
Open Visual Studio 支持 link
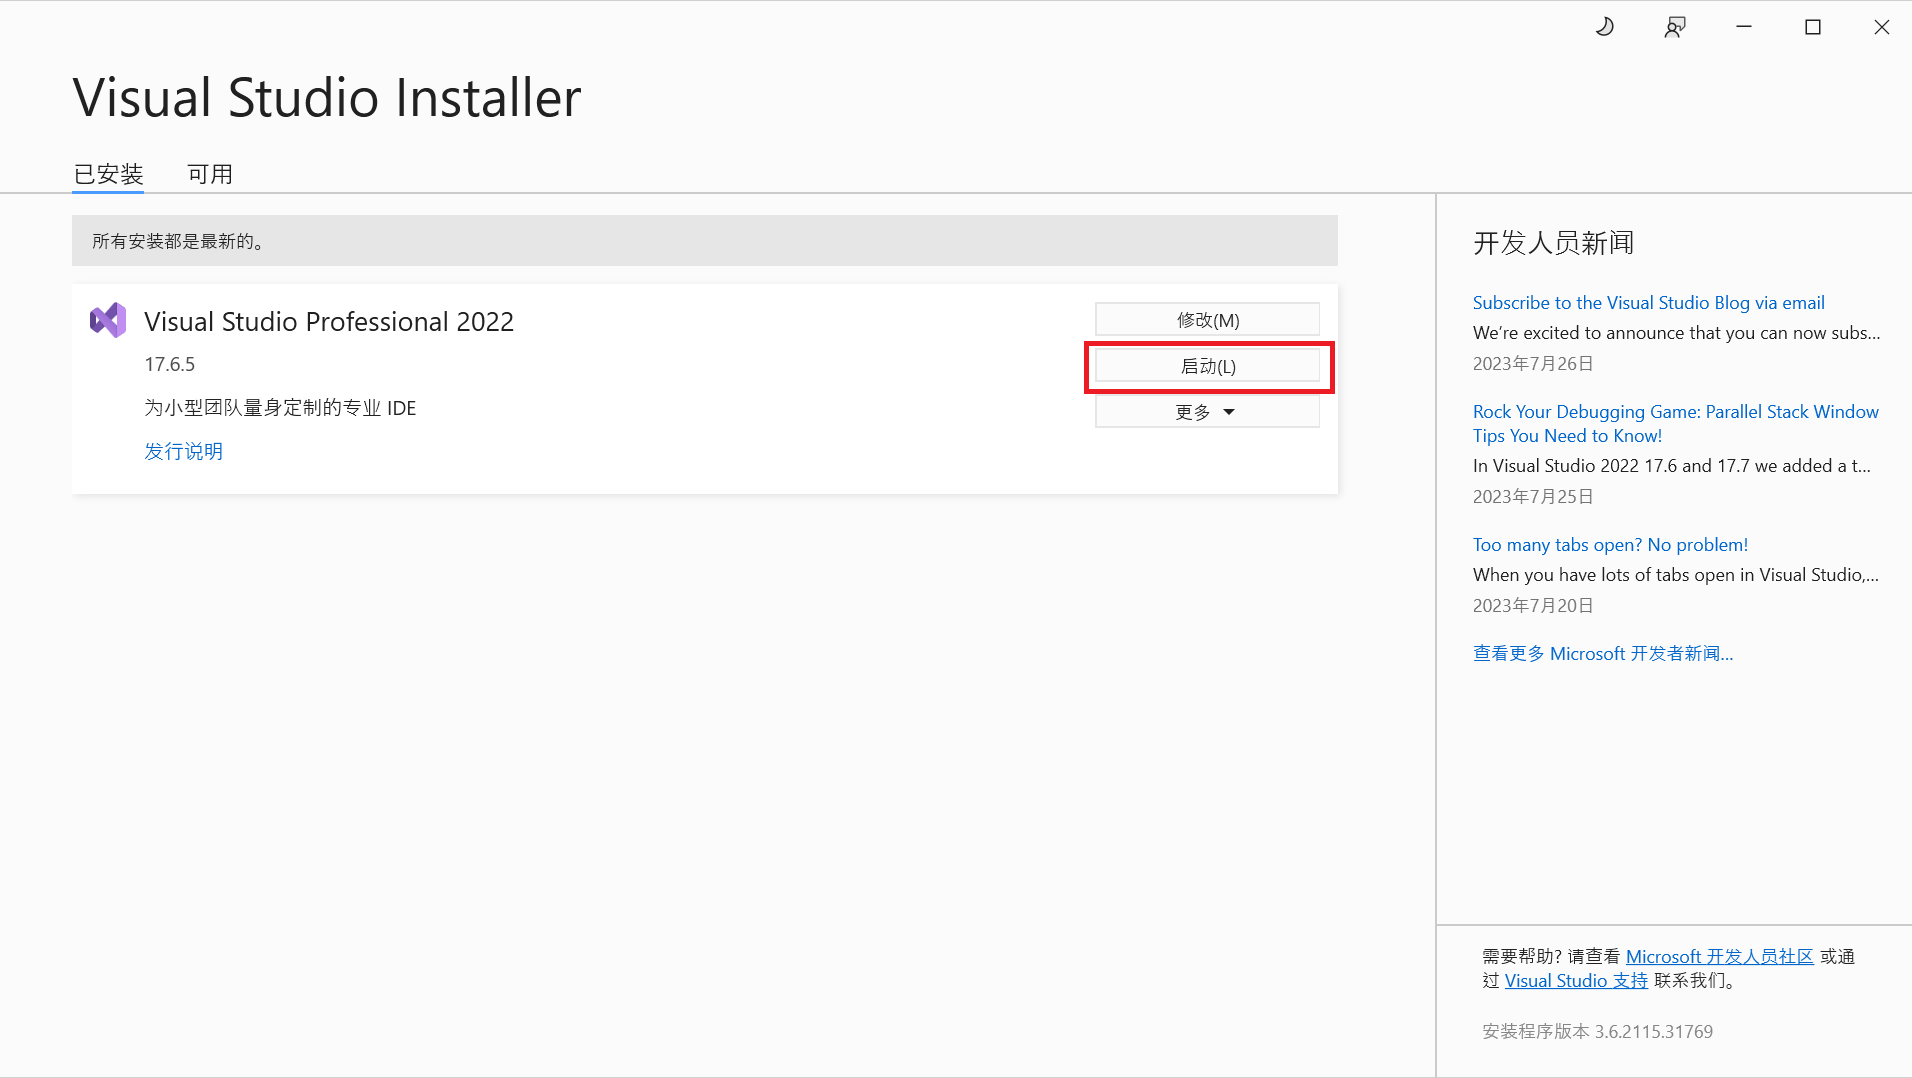tap(1576, 981)
